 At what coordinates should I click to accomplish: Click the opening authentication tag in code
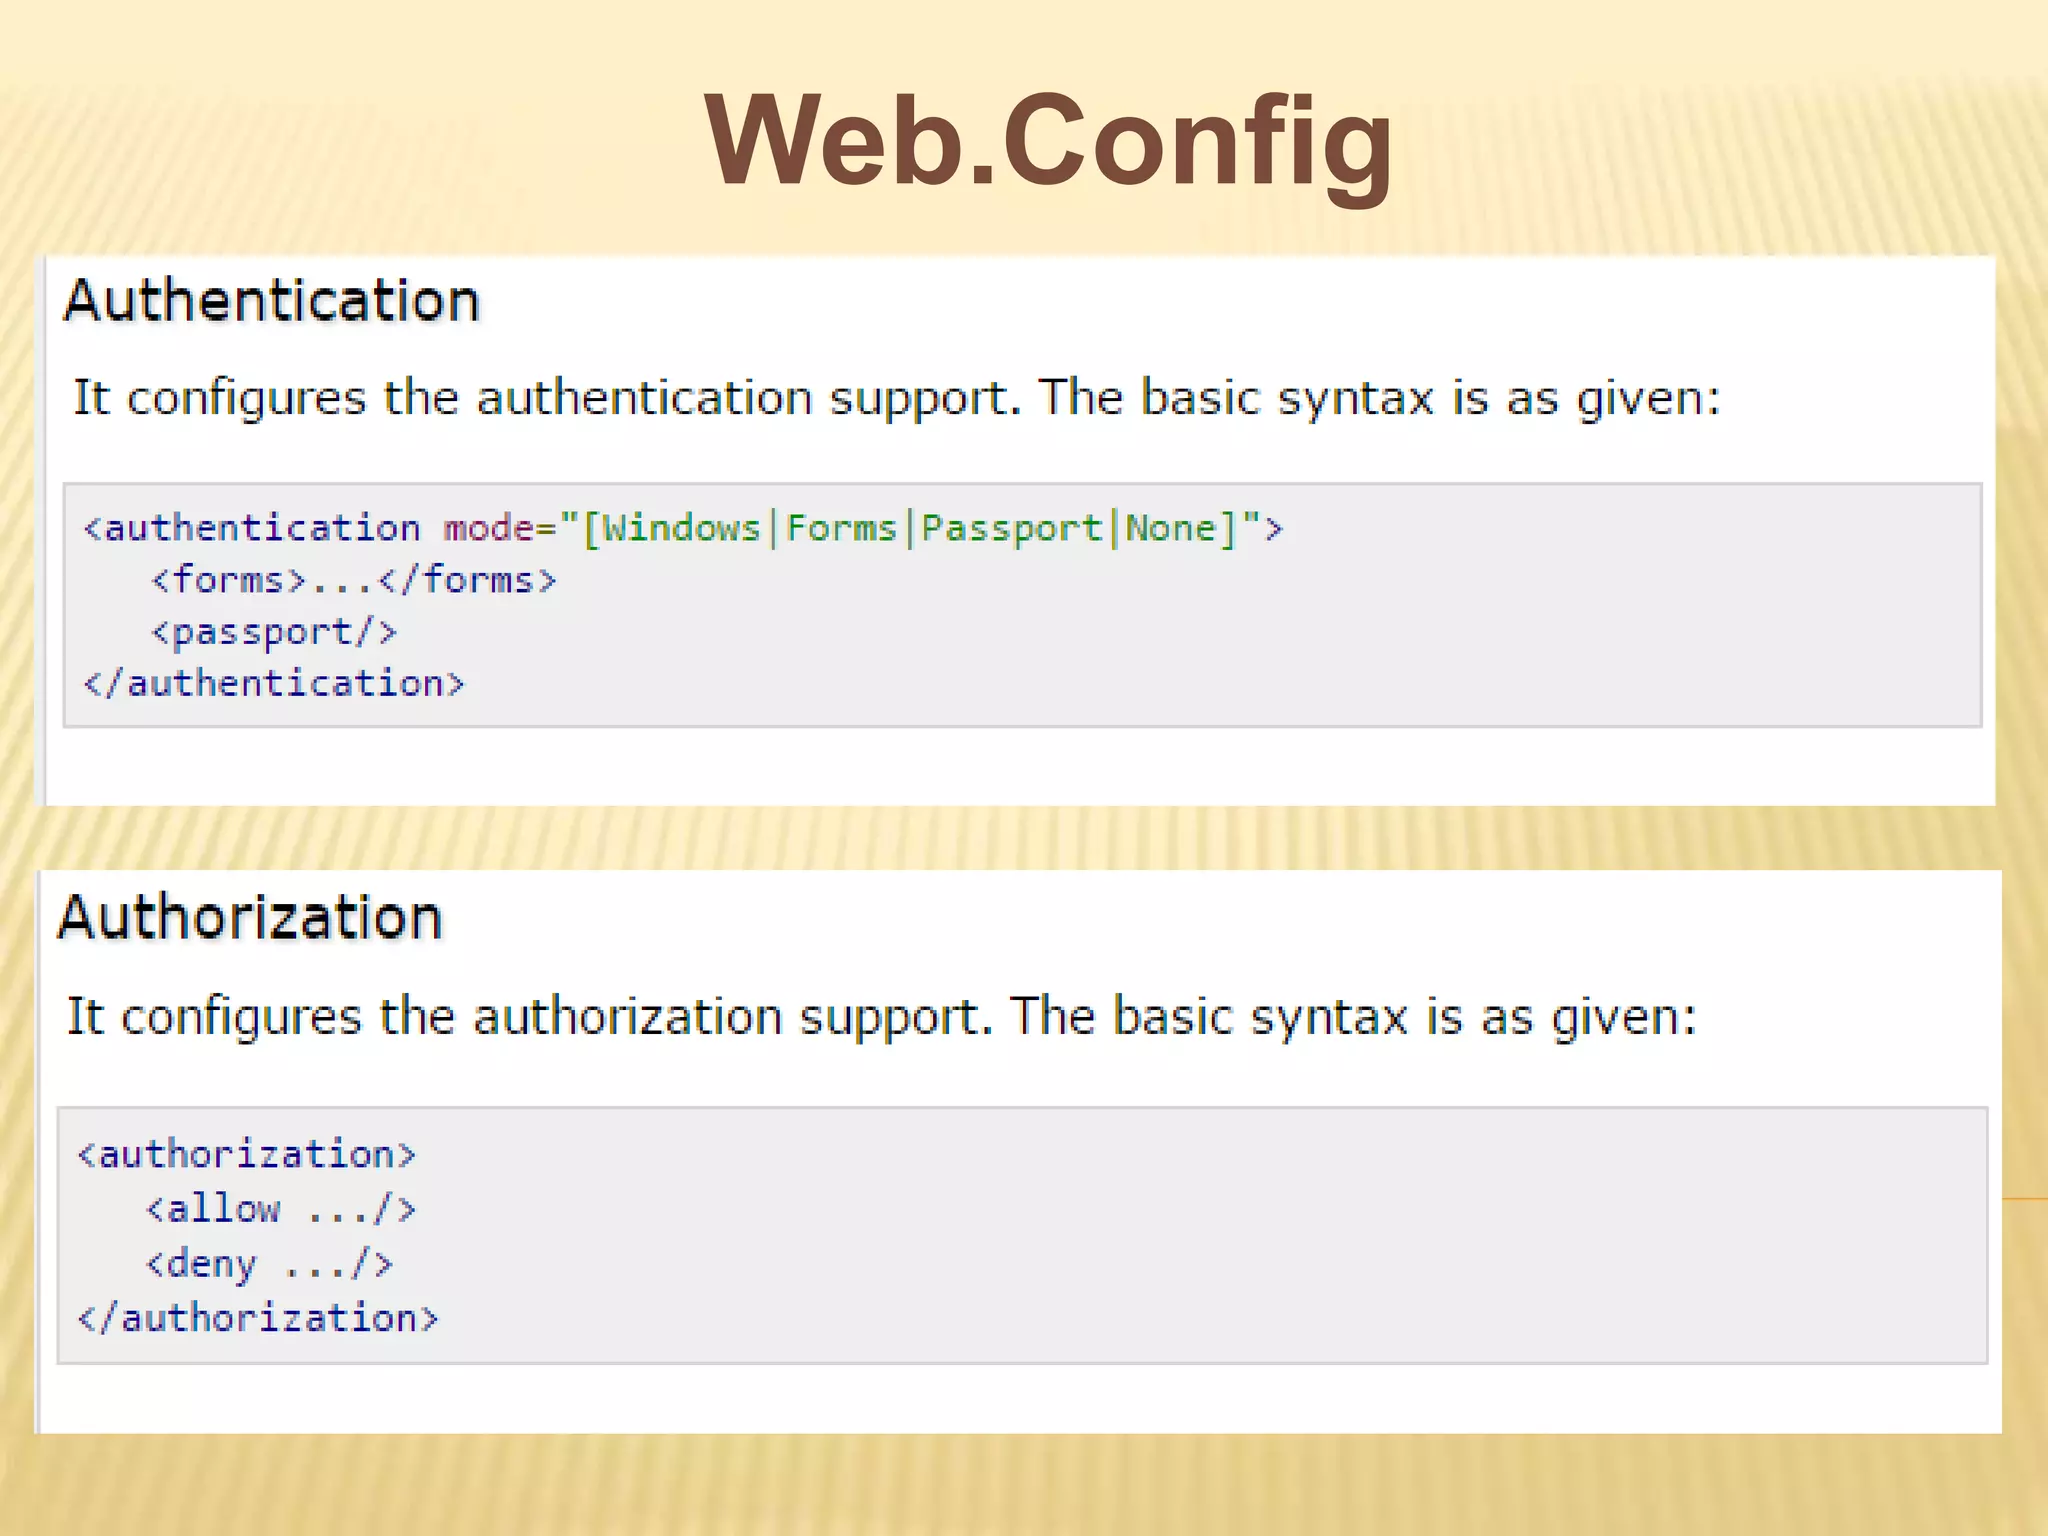point(252,528)
